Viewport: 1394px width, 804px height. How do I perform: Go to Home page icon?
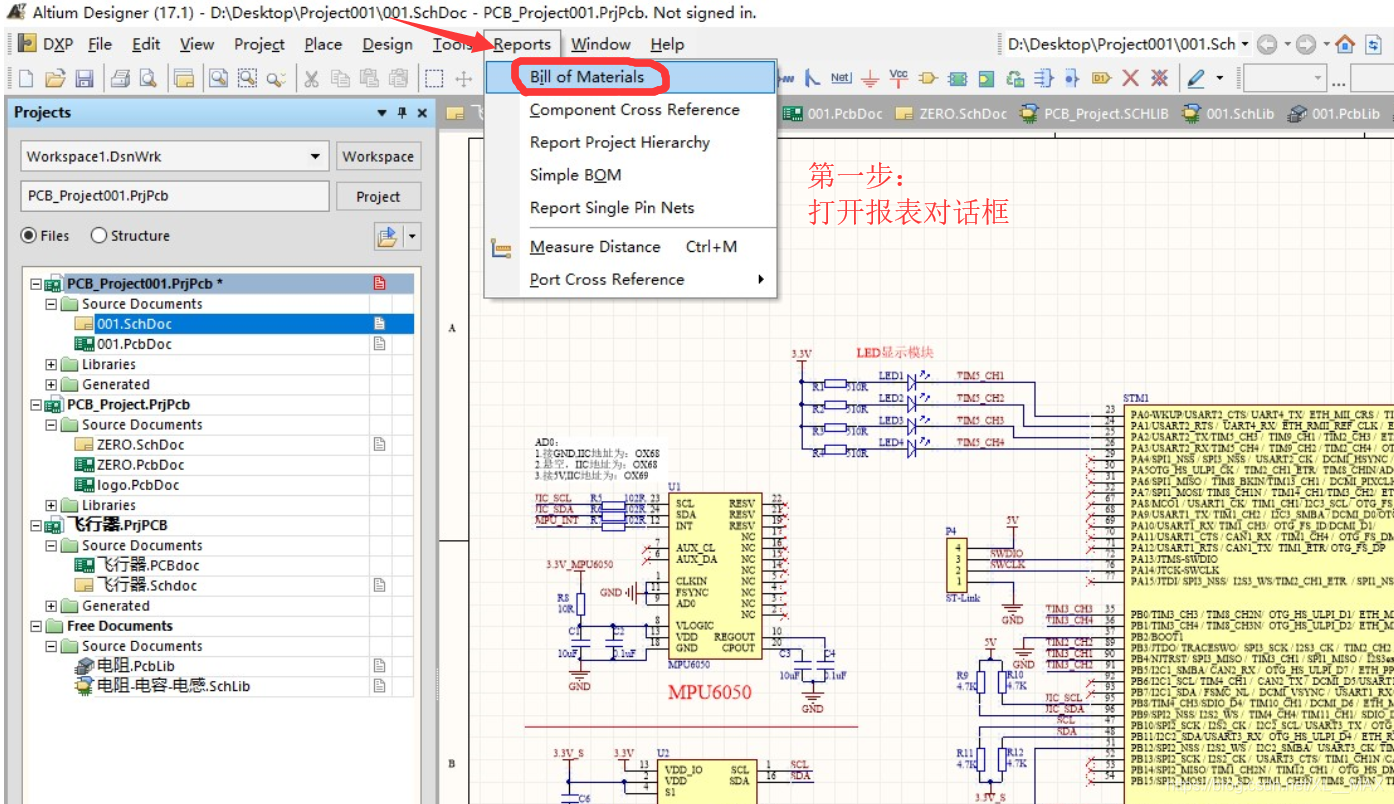1345,44
